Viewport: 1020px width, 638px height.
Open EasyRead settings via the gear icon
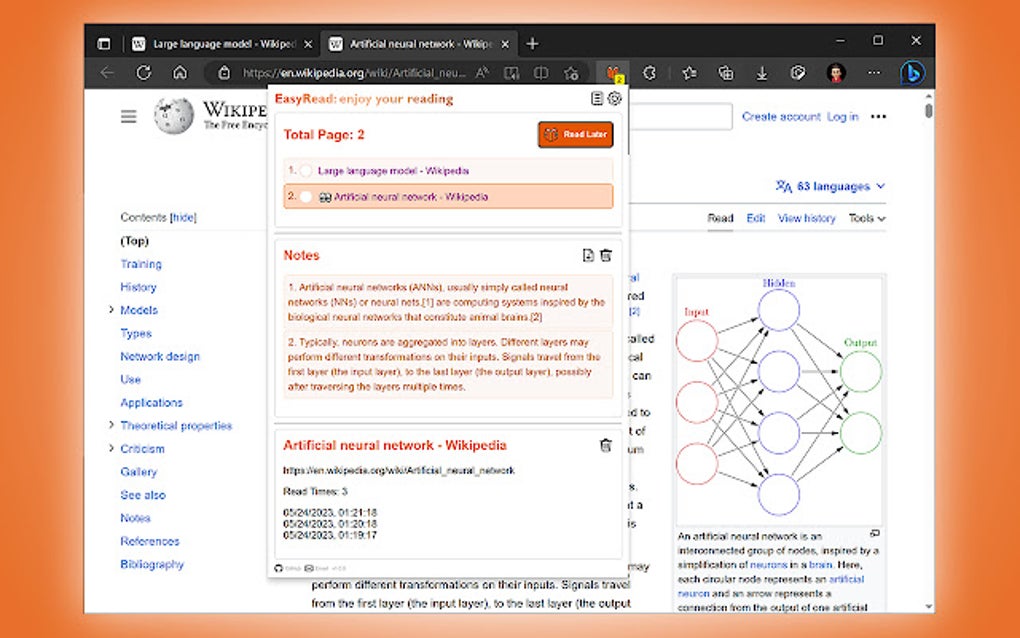coord(614,98)
